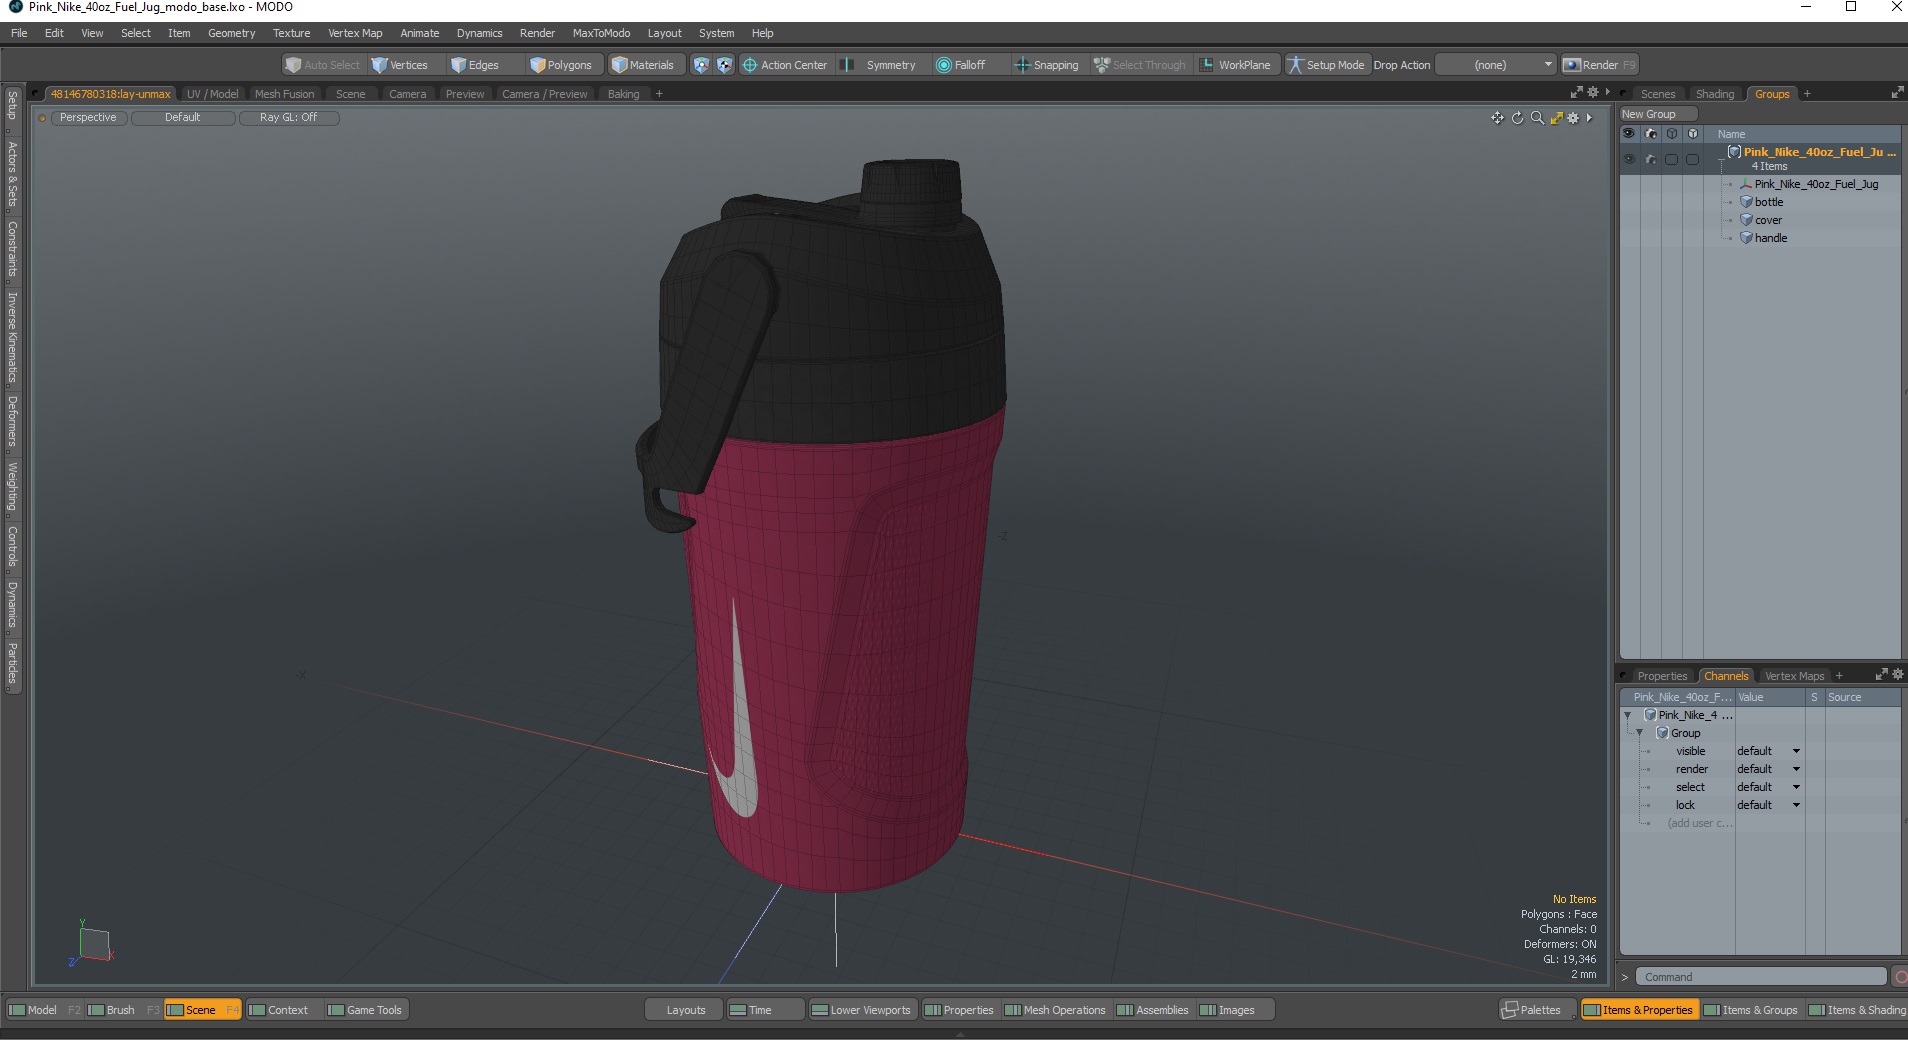This screenshot has width=1908, height=1040.
Task: Click the shield icon after Materials
Action: [x=701, y=65]
